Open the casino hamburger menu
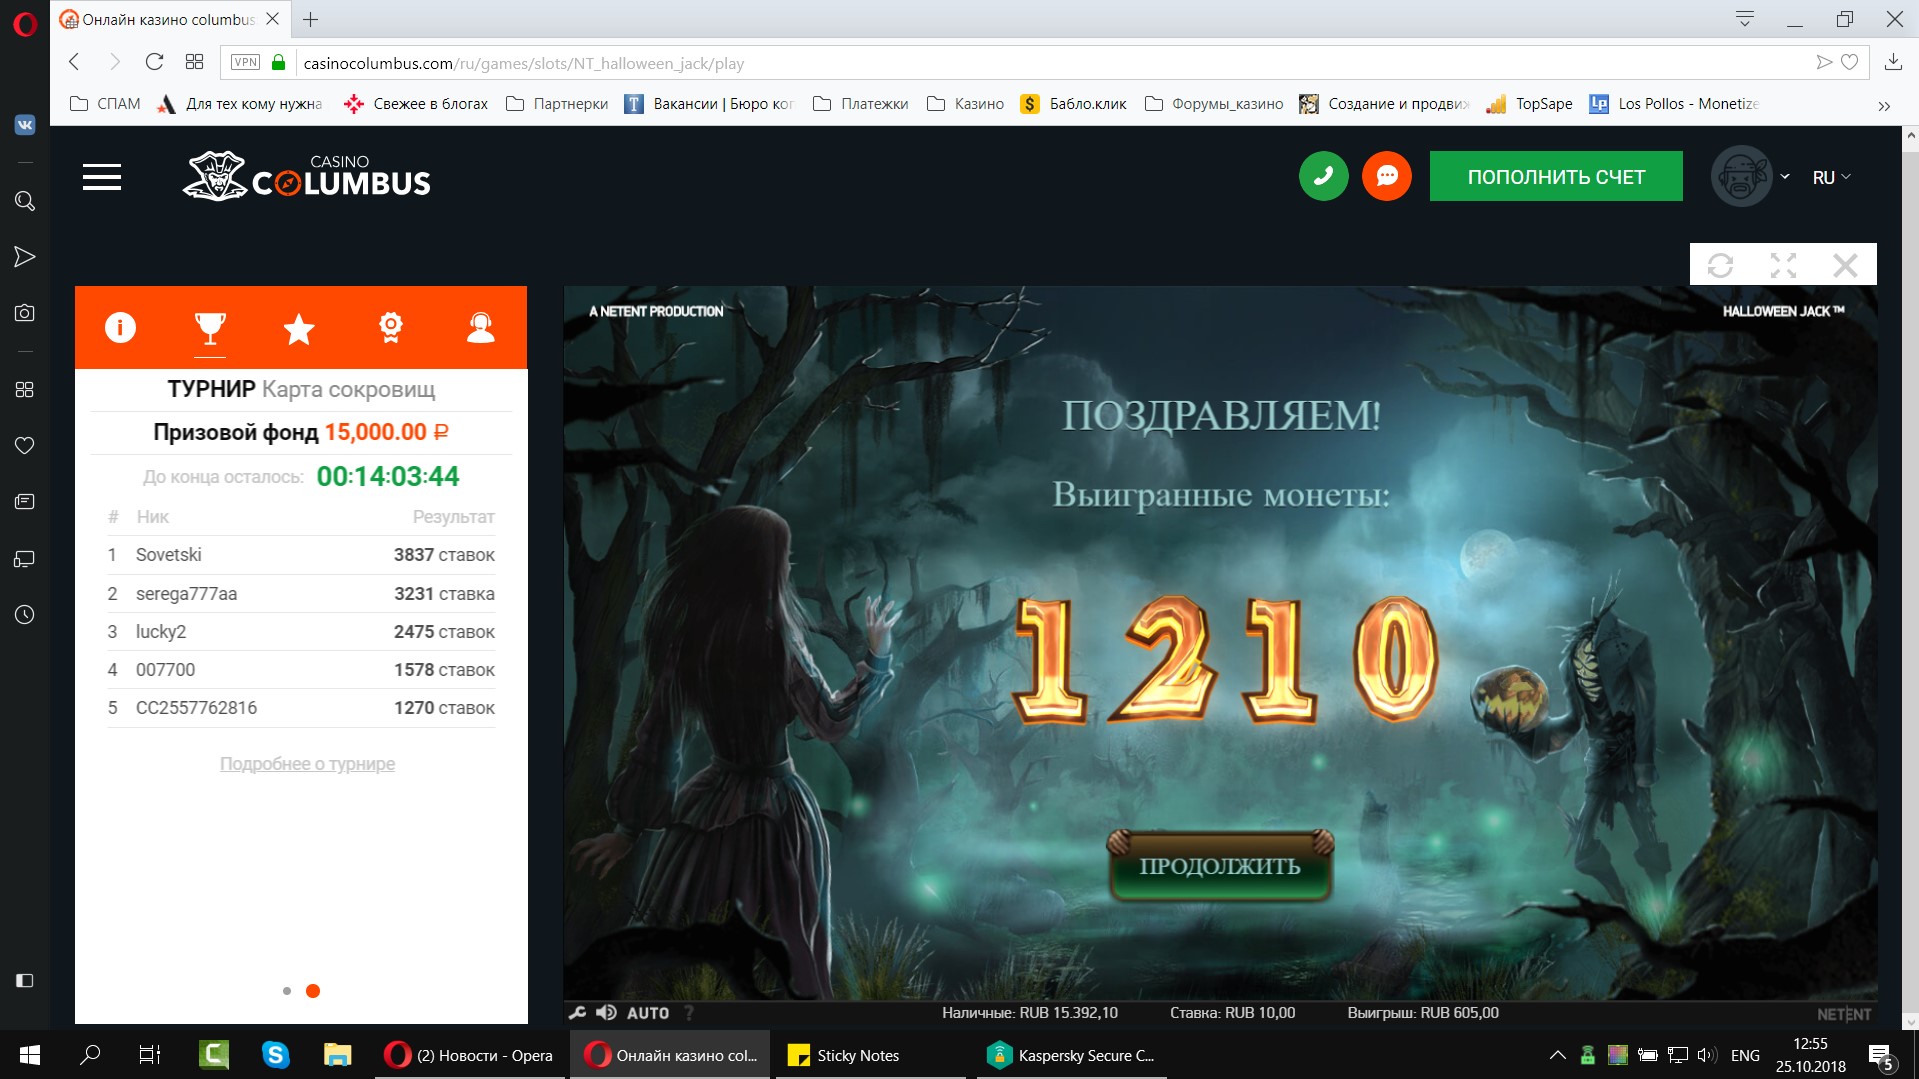 click(102, 177)
